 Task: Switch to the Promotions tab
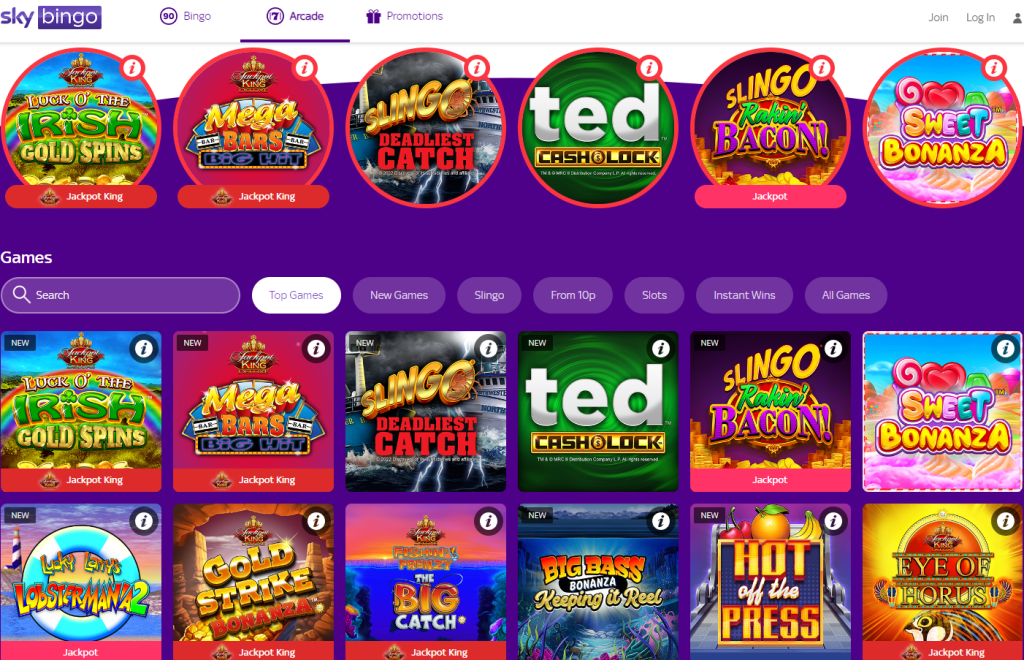pyautogui.click(x=405, y=16)
